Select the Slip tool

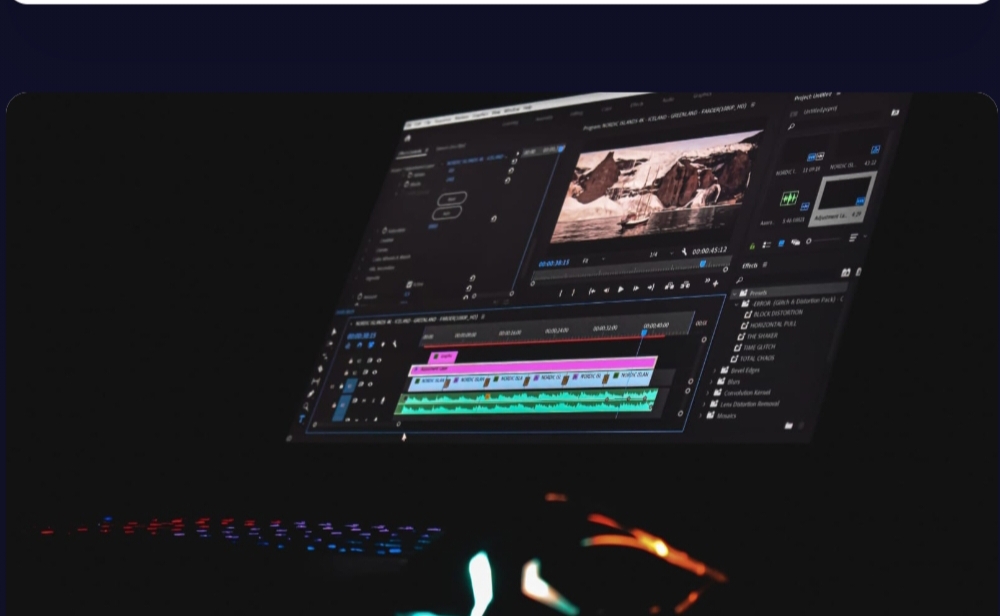tap(315, 381)
